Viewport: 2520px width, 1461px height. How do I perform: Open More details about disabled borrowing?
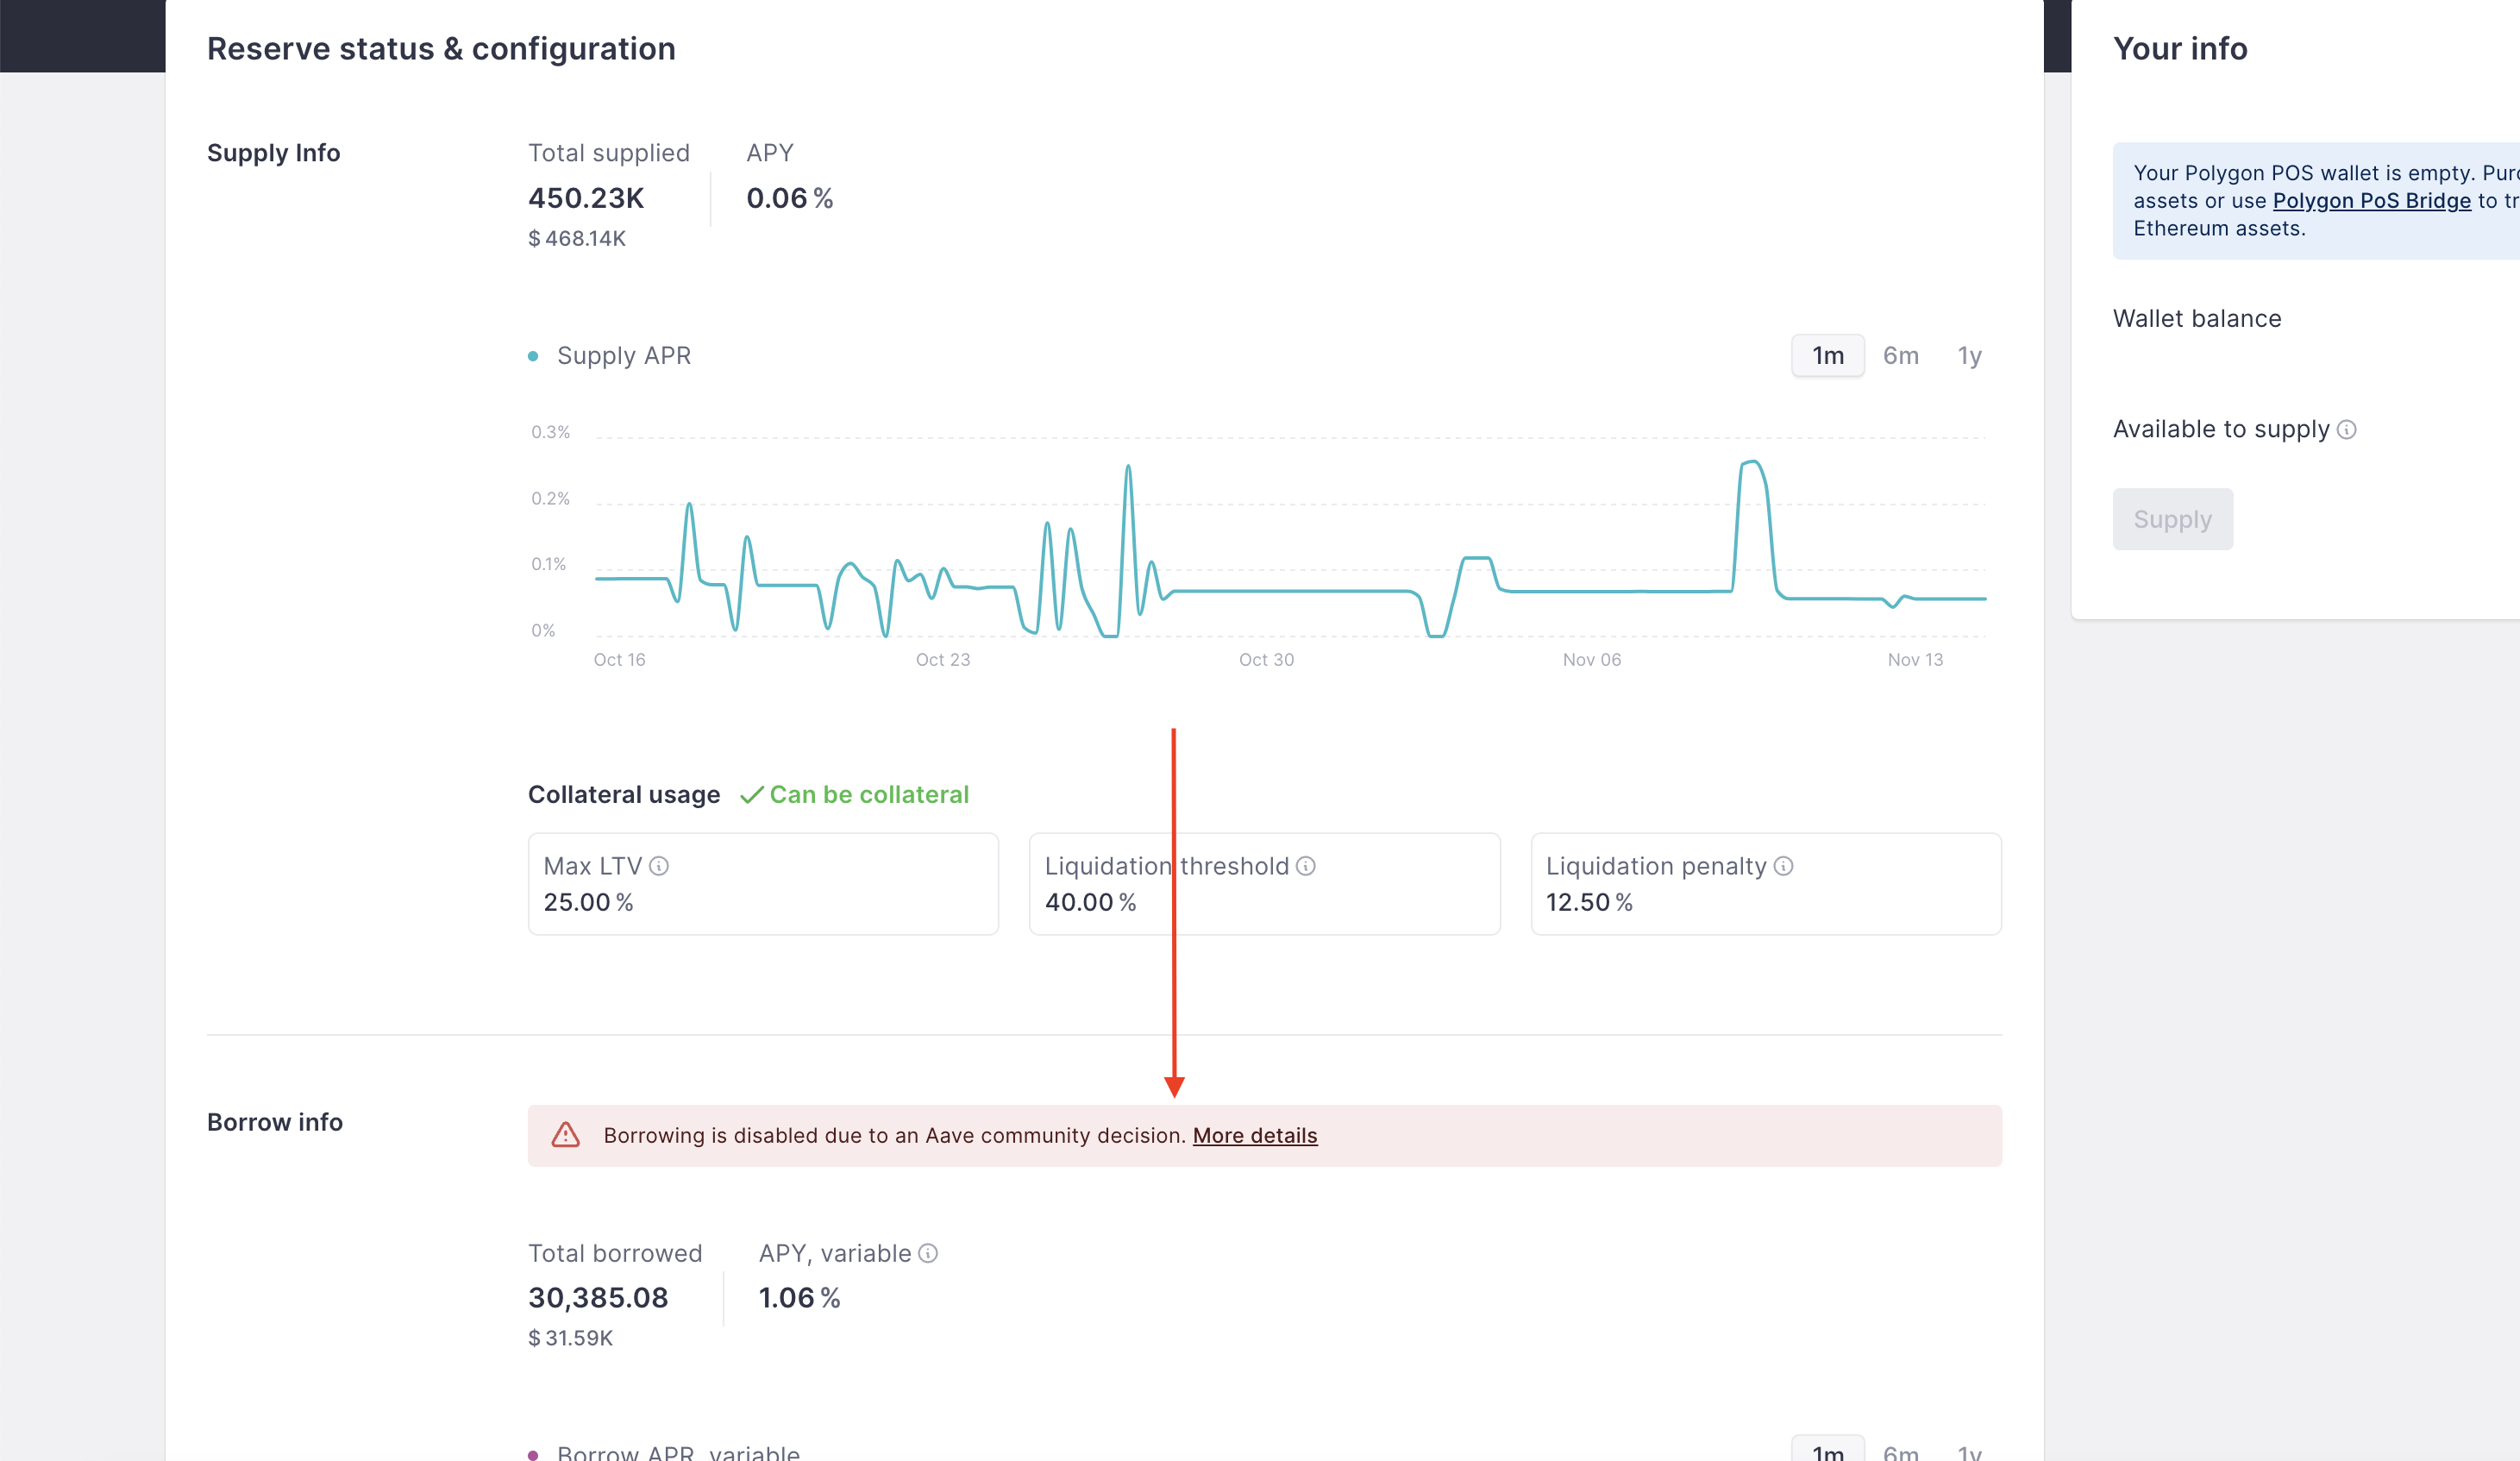[1255, 1135]
